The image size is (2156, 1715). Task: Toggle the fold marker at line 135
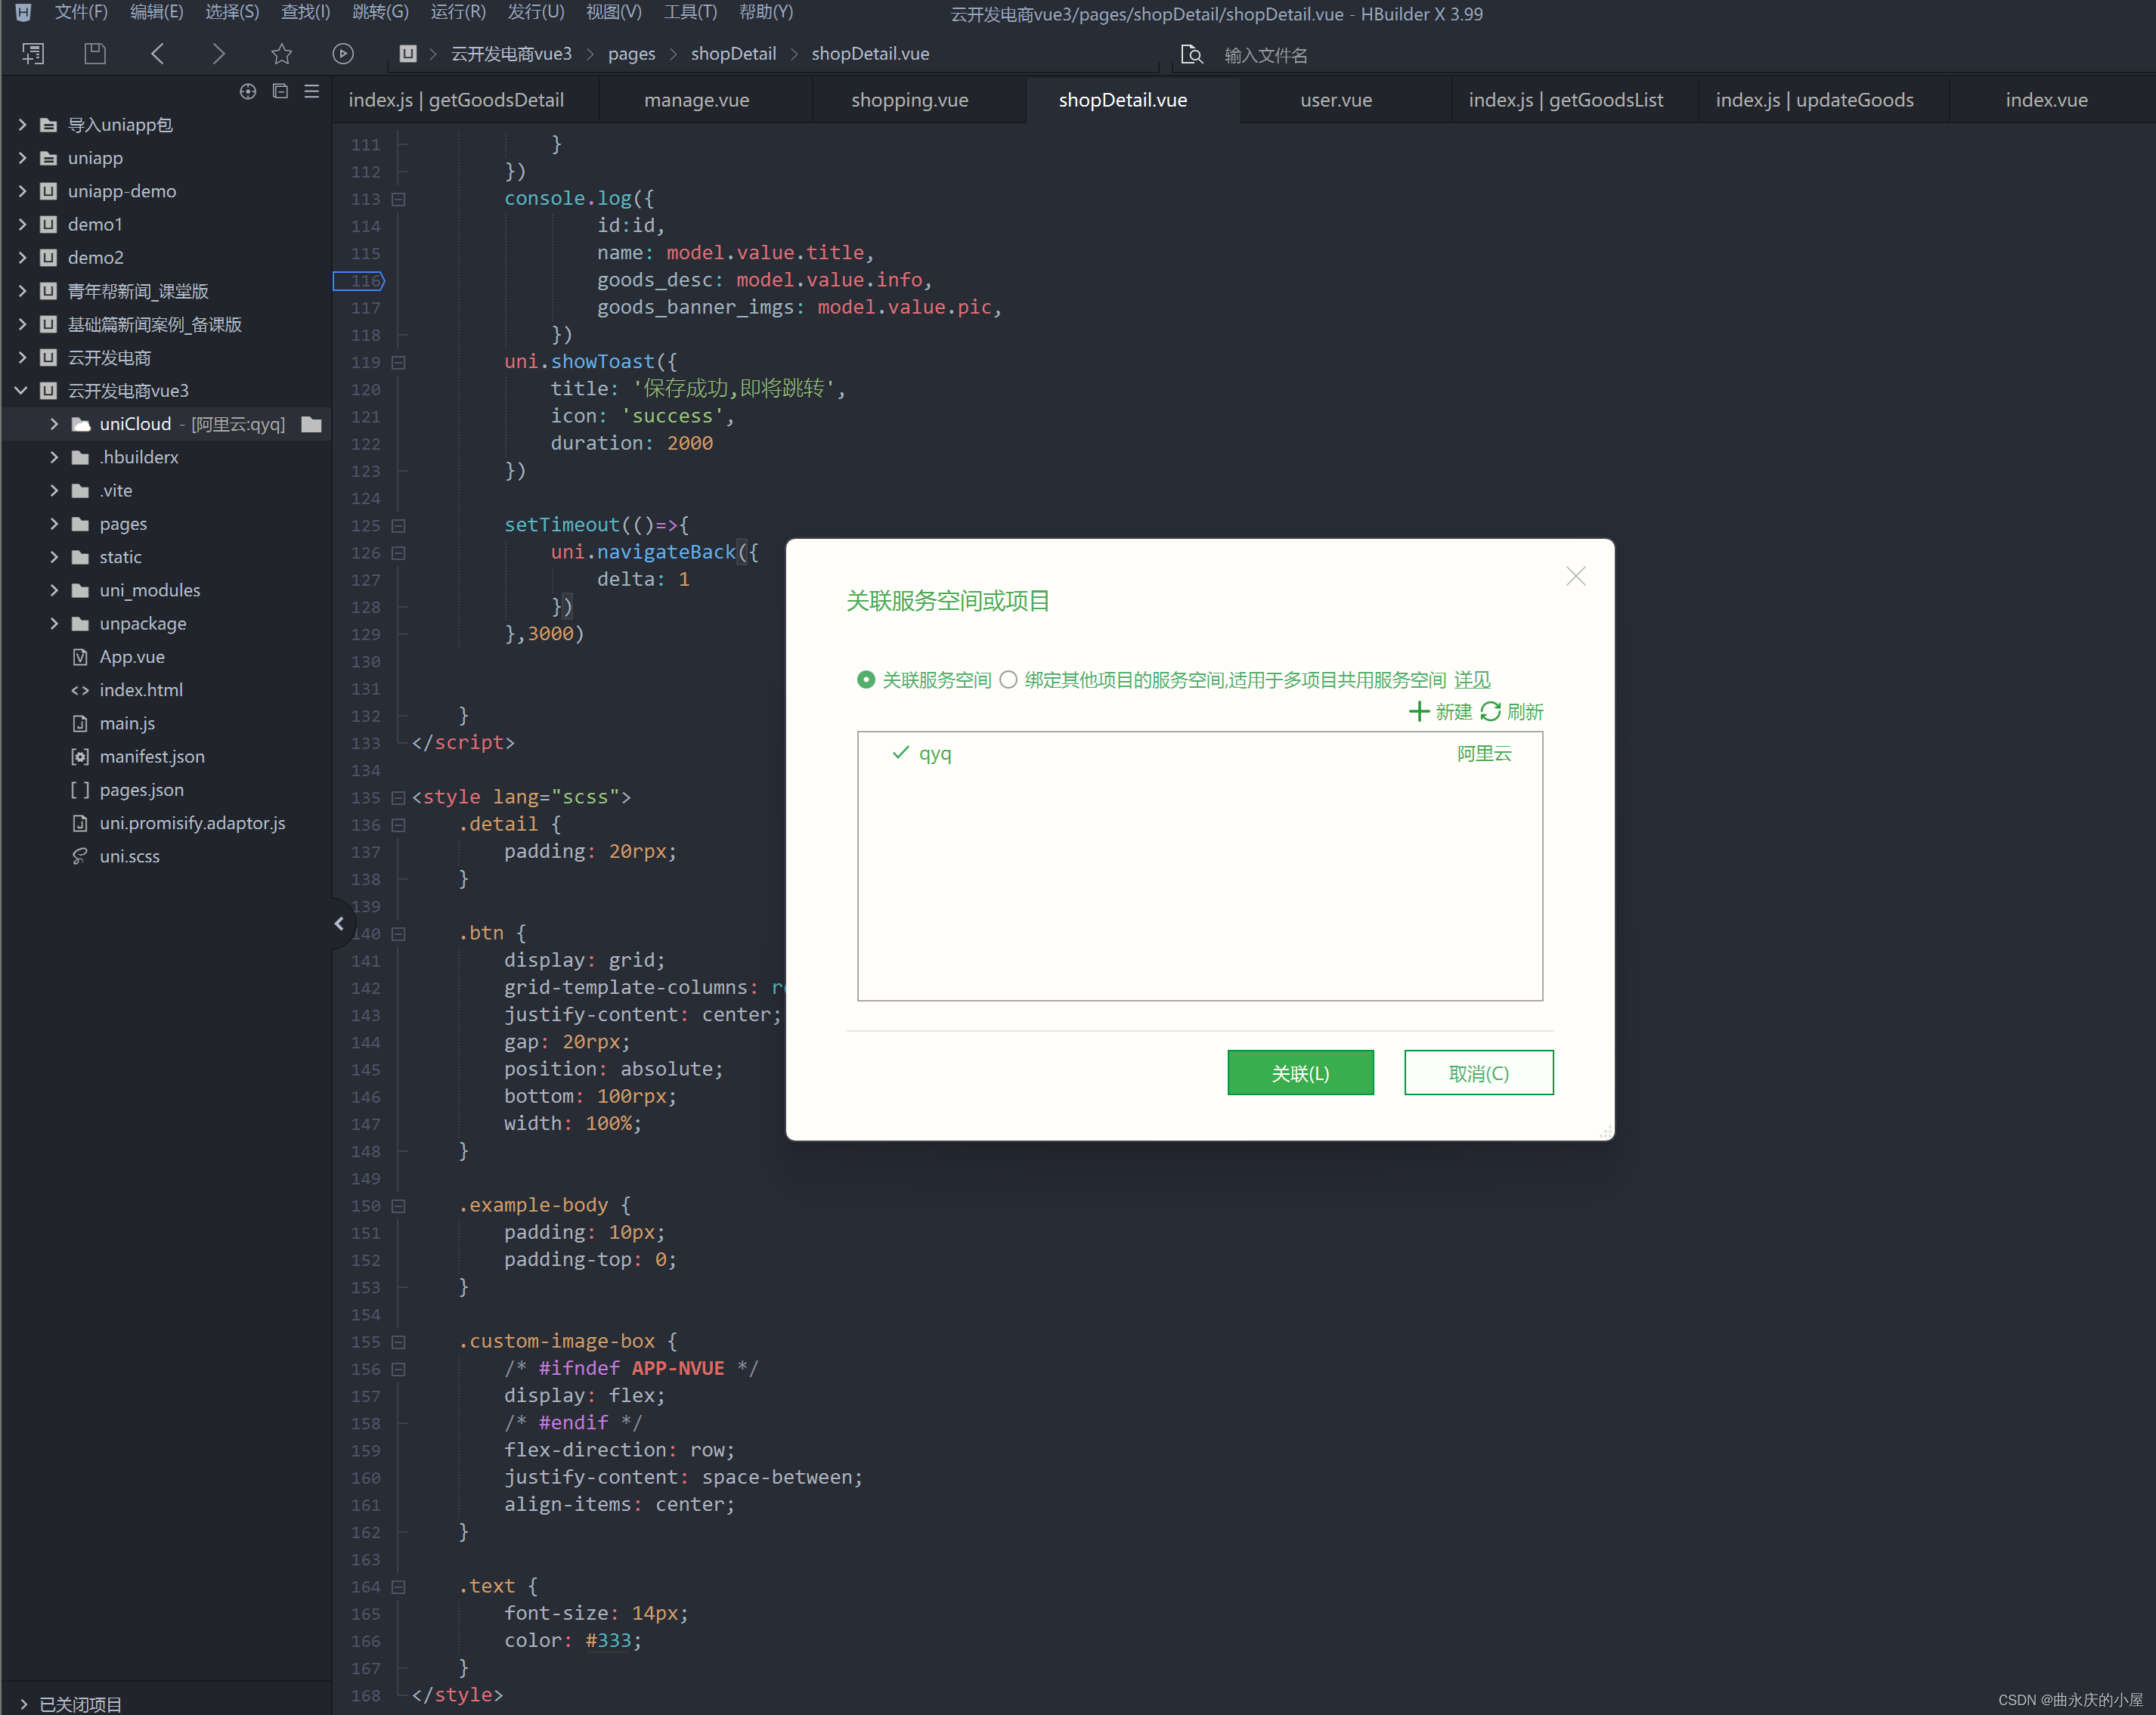398,798
